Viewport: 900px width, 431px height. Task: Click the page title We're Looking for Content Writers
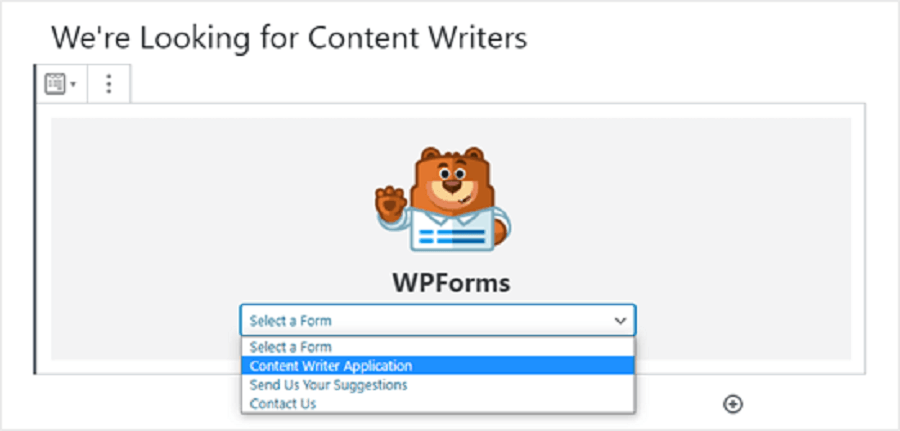click(x=289, y=38)
